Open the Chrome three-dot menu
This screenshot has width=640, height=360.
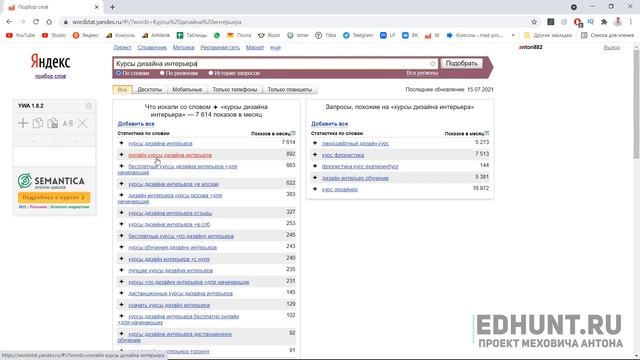pos(631,22)
